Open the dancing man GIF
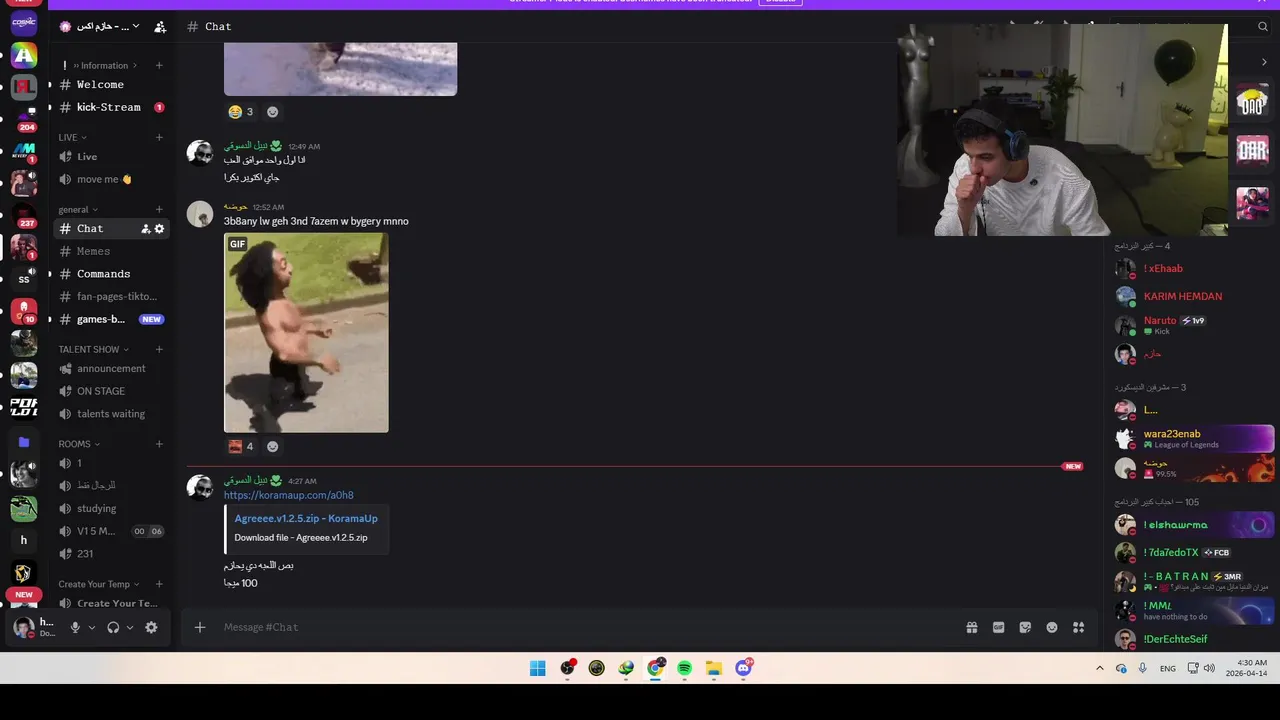The height and width of the screenshot is (720, 1280). 306,333
